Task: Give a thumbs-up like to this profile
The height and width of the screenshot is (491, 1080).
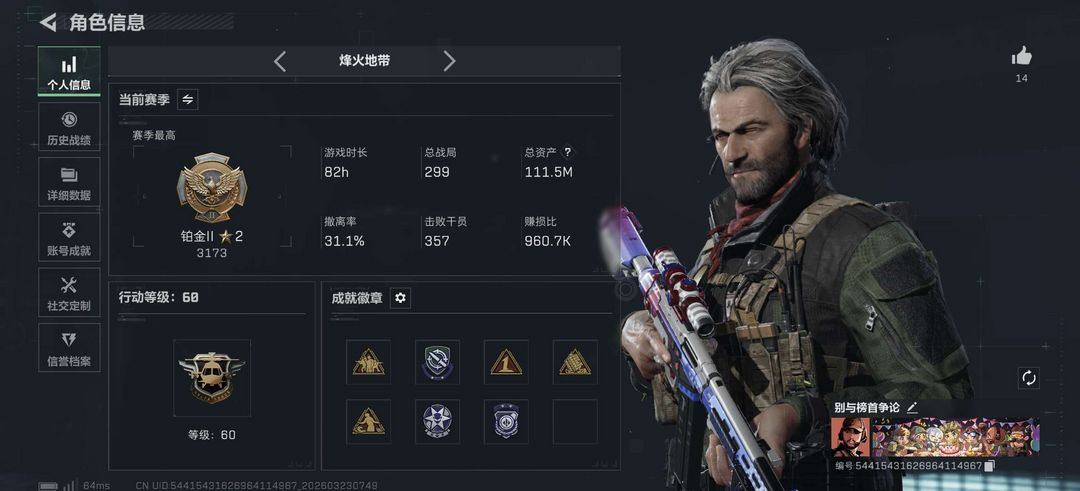Action: pyautogui.click(x=1021, y=56)
